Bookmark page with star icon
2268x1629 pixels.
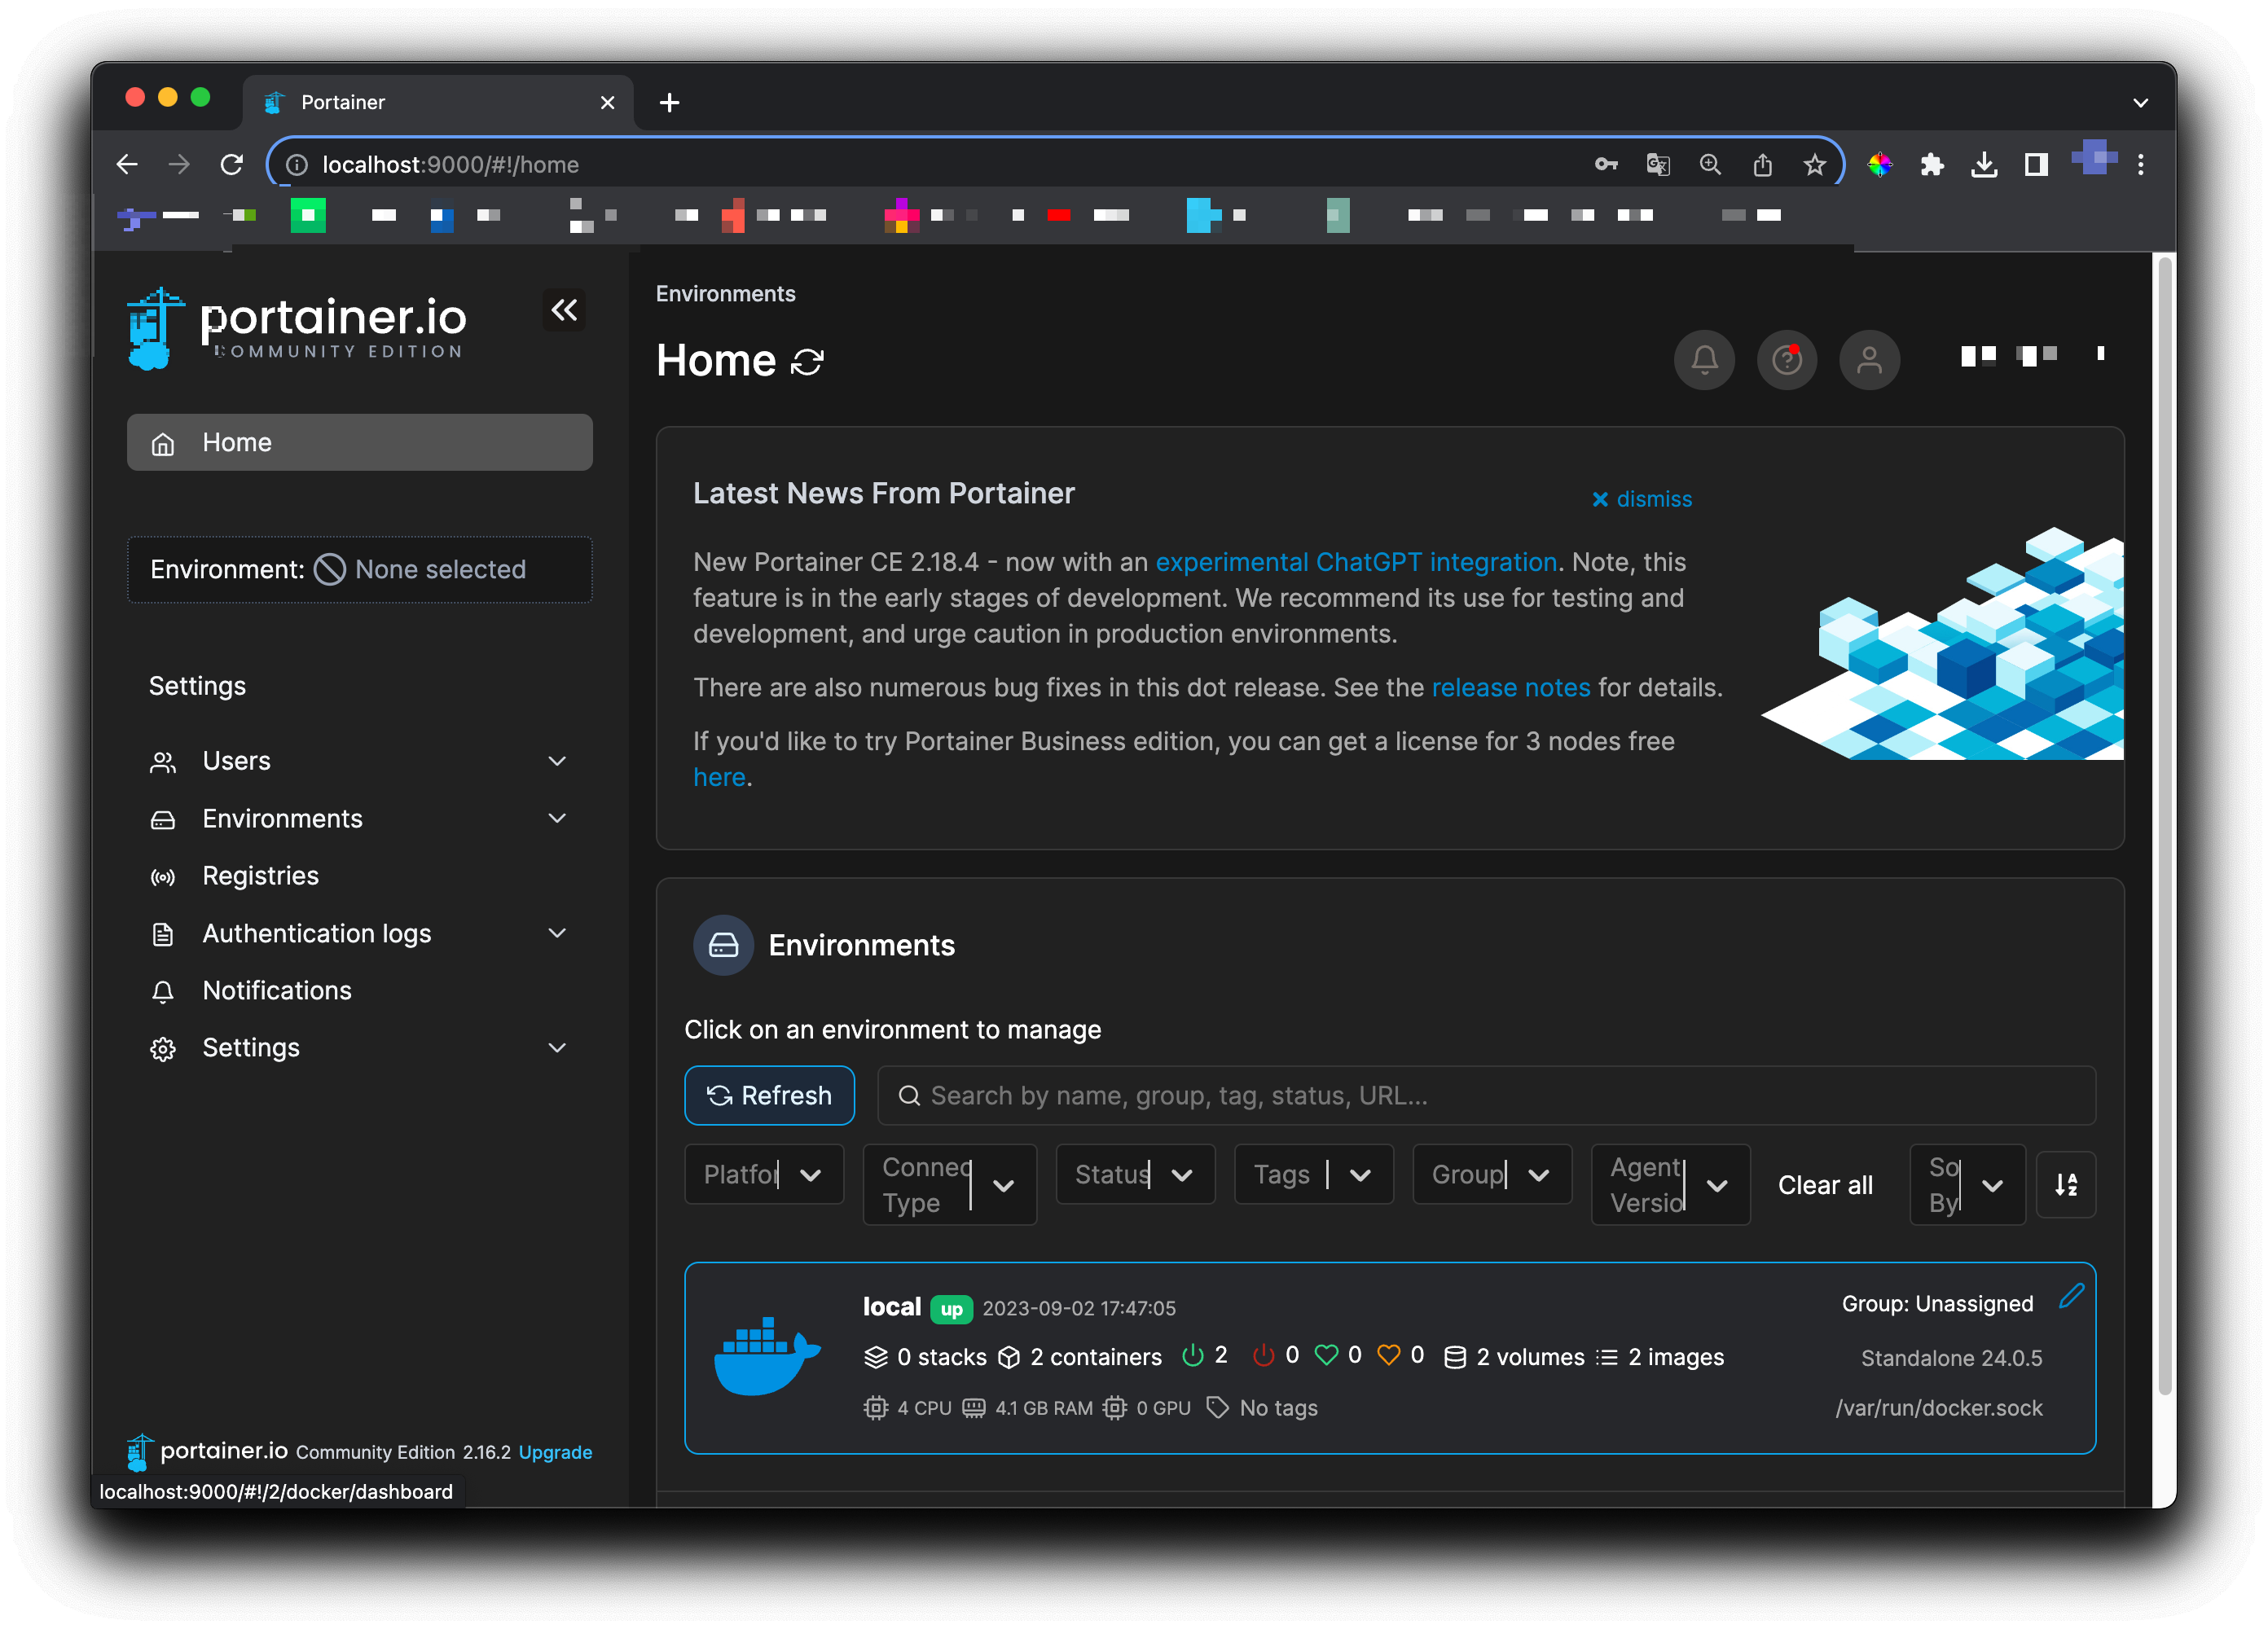(1814, 165)
